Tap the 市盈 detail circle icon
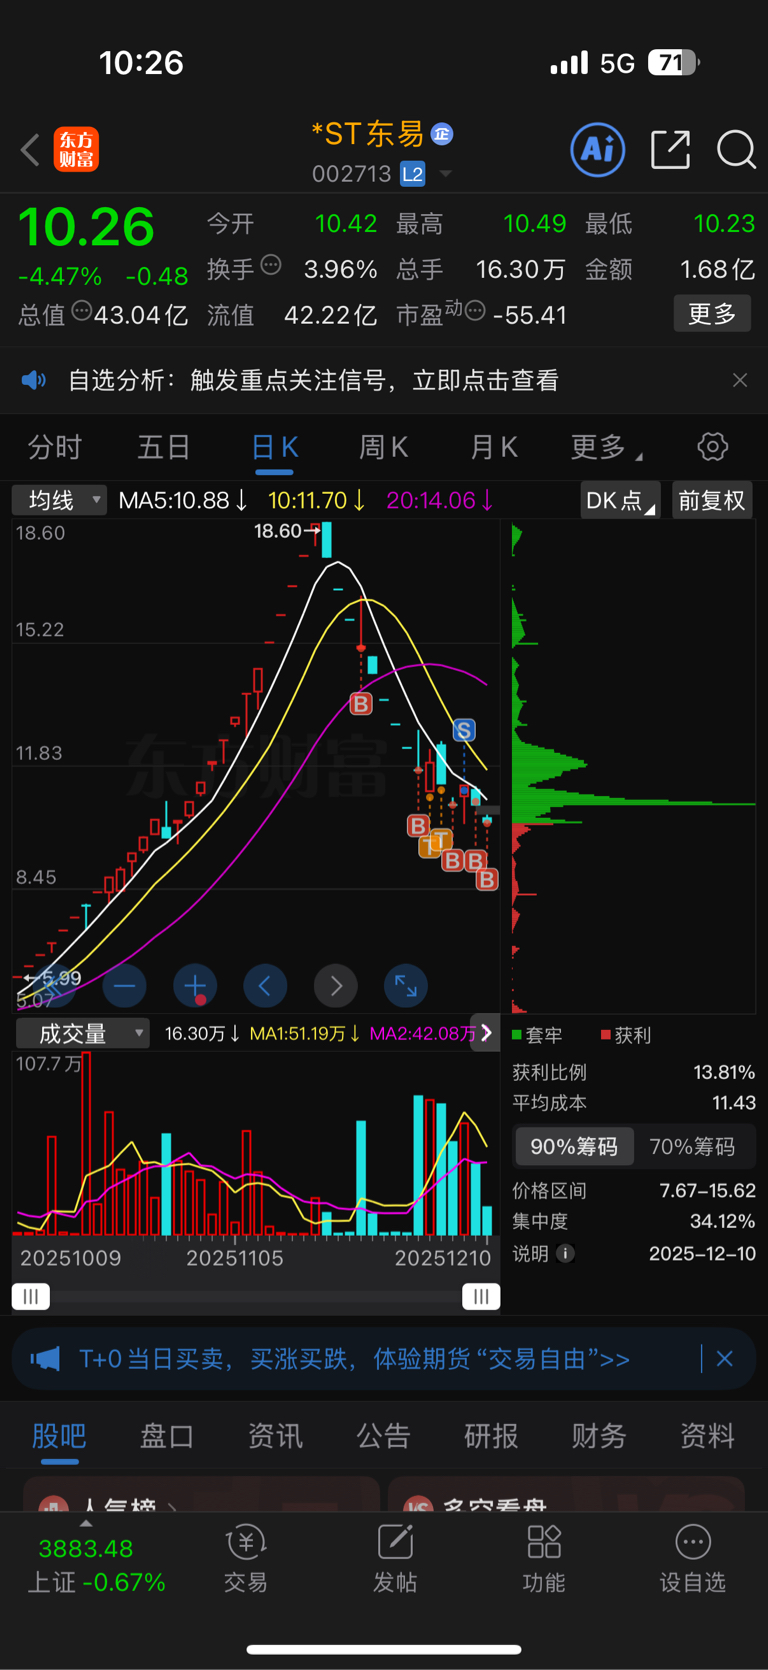The height and width of the screenshot is (1670, 768). [x=475, y=310]
